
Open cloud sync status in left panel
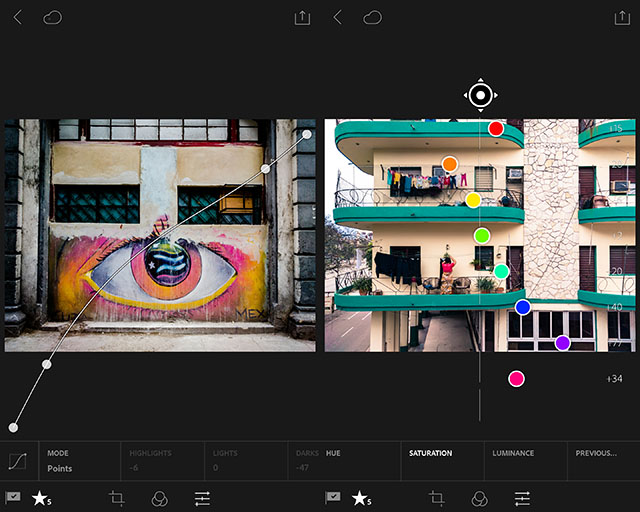point(53,18)
